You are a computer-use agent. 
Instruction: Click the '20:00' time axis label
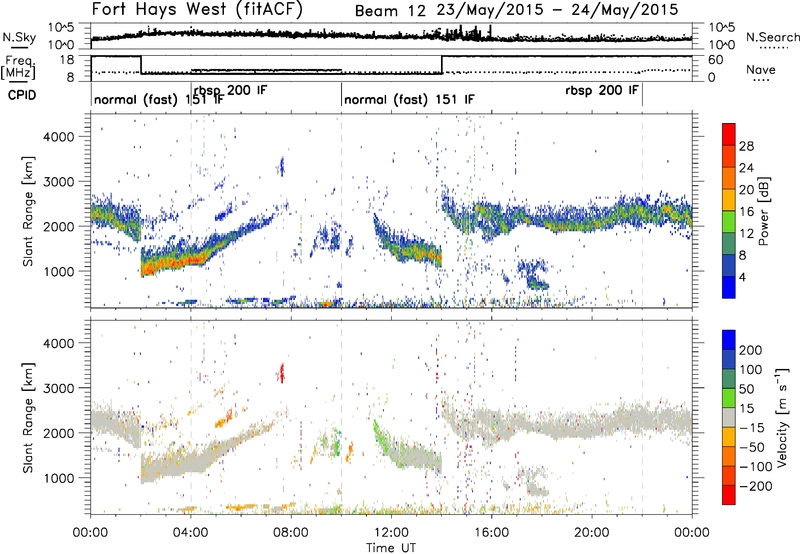(591, 533)
